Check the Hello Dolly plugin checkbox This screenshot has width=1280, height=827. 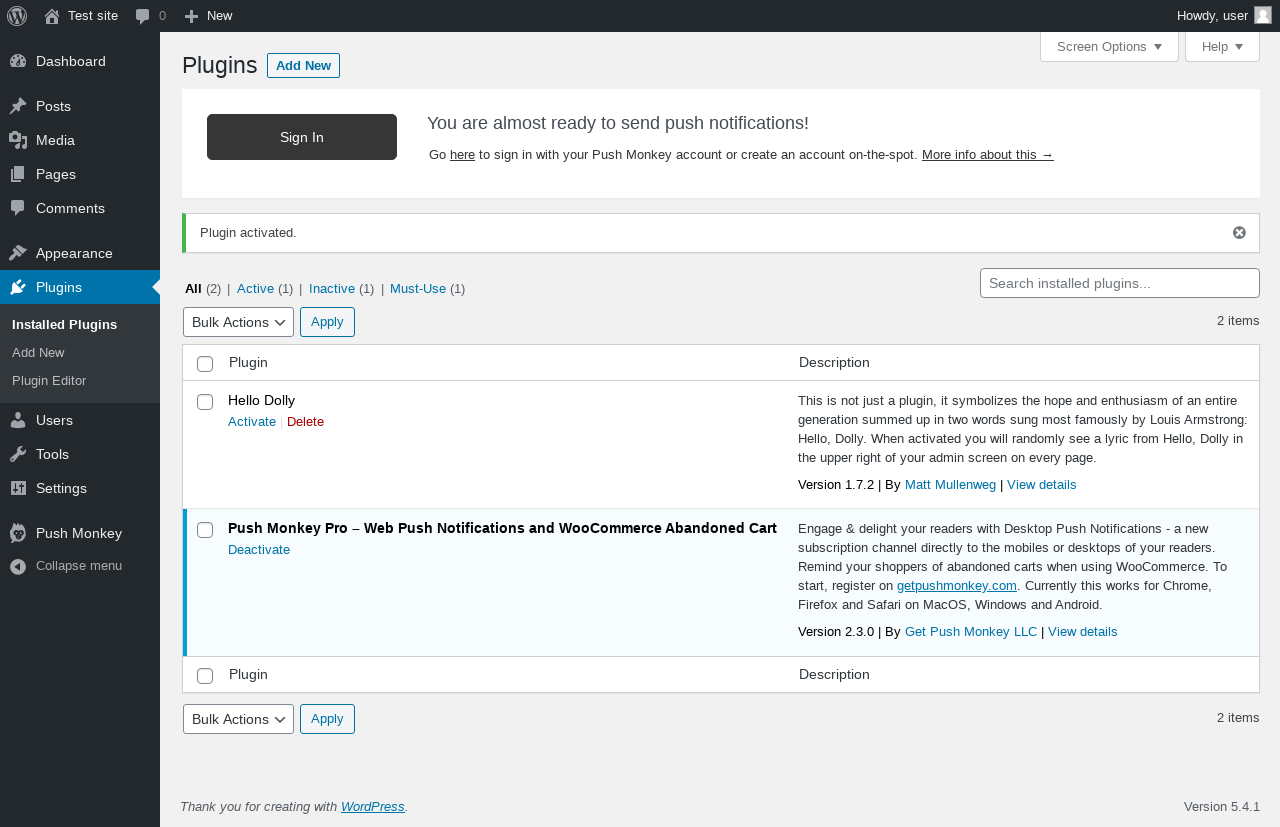click(205, 402)
